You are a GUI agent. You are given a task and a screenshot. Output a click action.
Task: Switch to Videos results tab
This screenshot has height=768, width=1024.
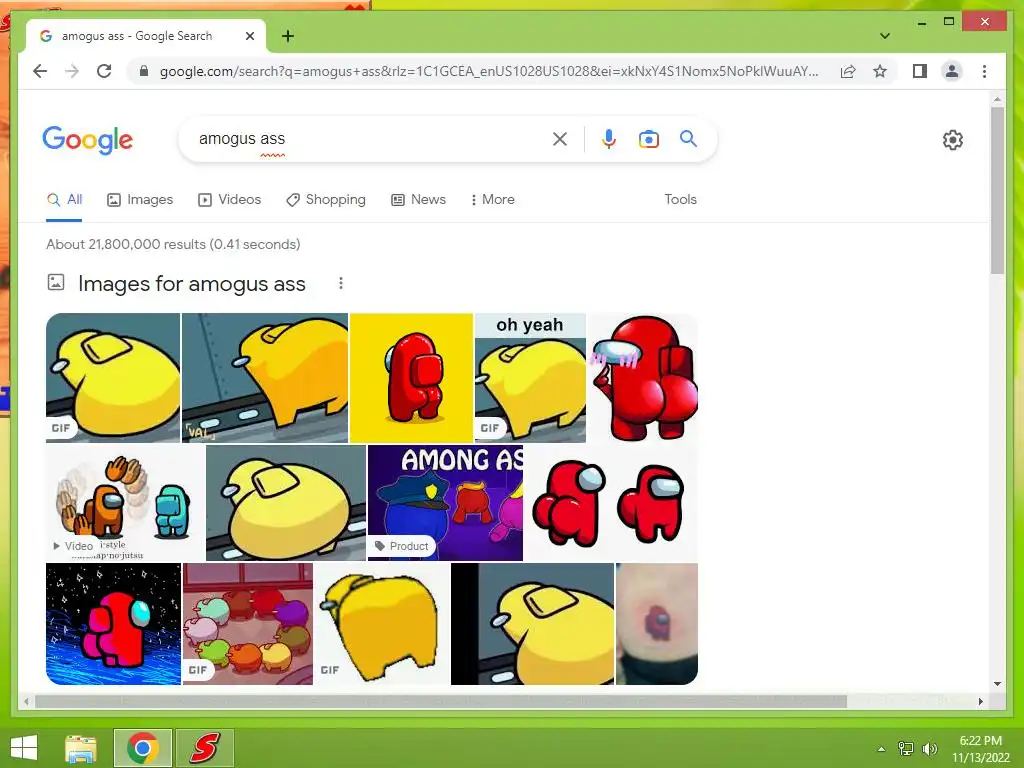tap(229, 200)
